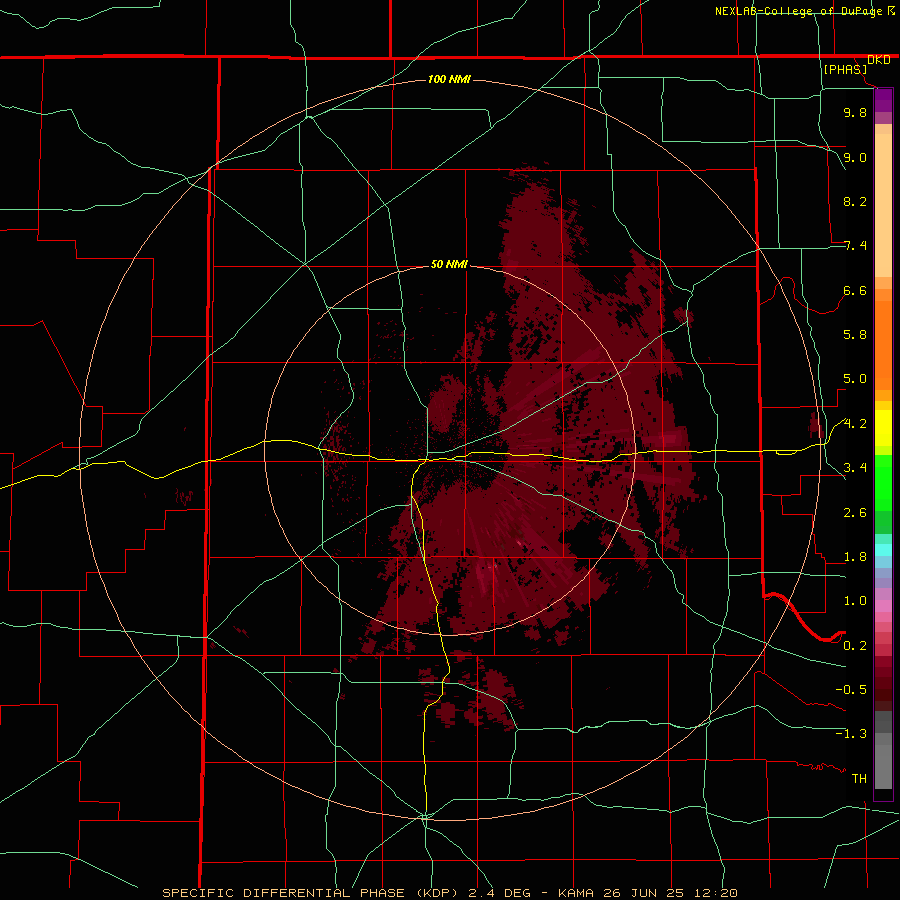
Task: Click the [PHAS] units label
Action: [845, 70]
